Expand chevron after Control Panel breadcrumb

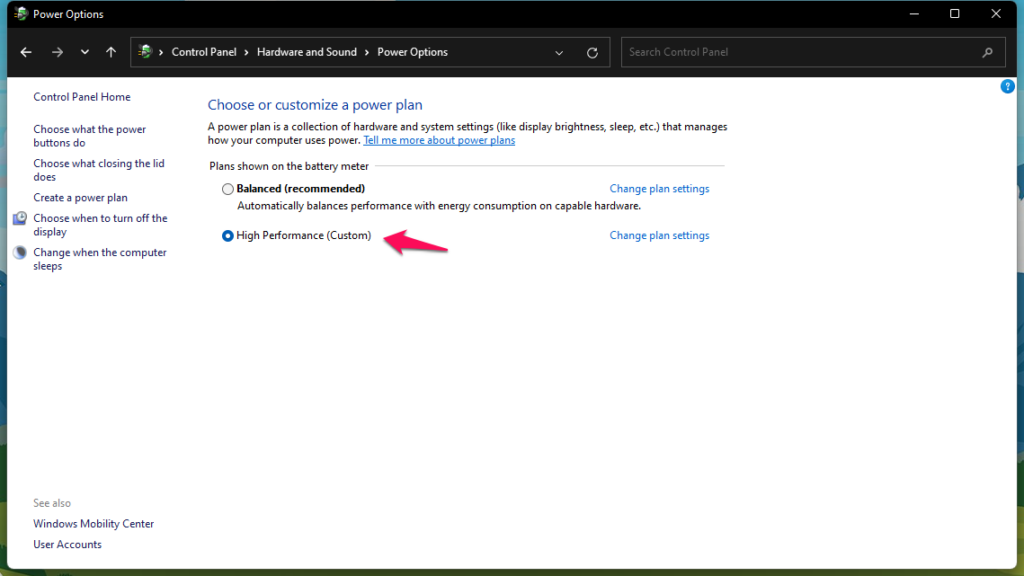coord(246,52)
